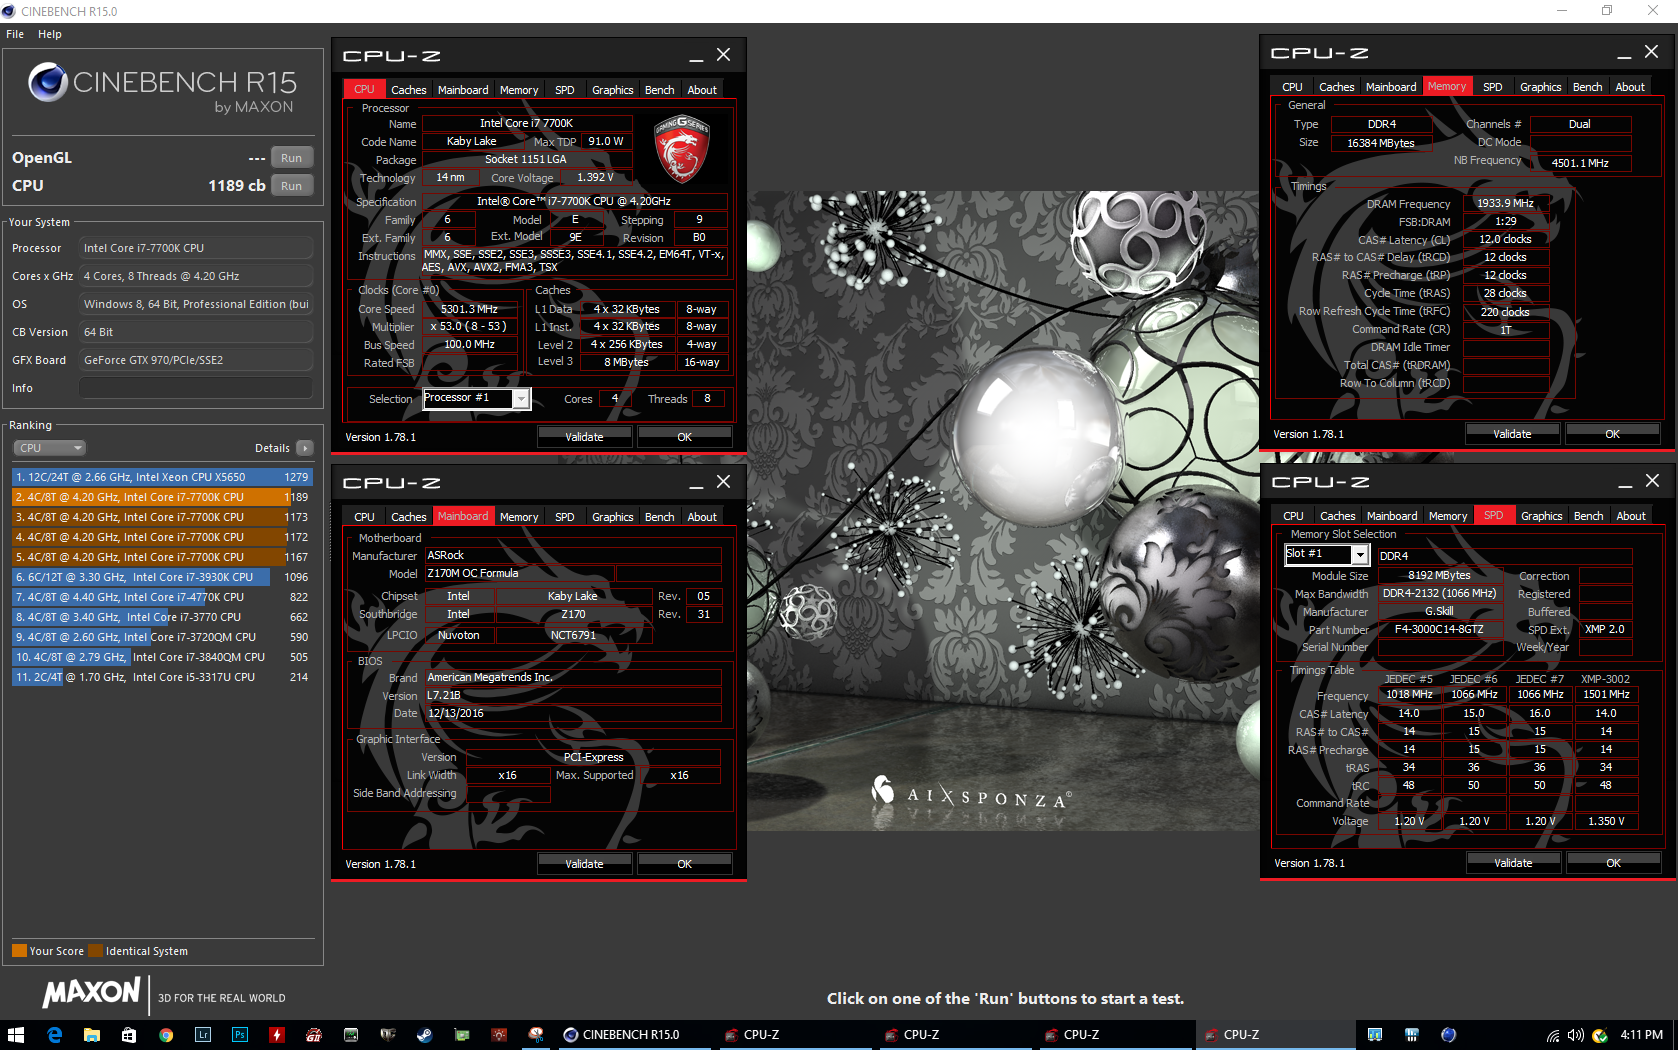Open the Slot #1 memory slot dropdown
Image resolution: width=1678 pixels, height=1050 pixels.
tap(1360, 555)
